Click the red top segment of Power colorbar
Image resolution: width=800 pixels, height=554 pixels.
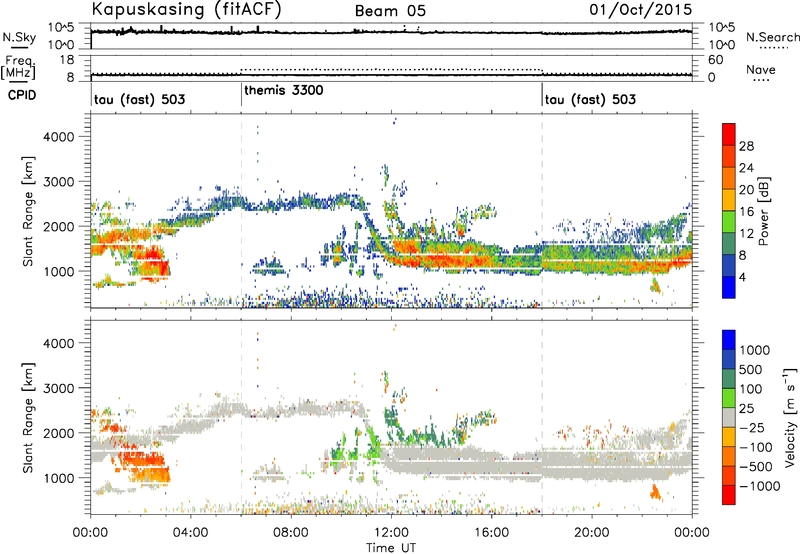coord(729,134)
